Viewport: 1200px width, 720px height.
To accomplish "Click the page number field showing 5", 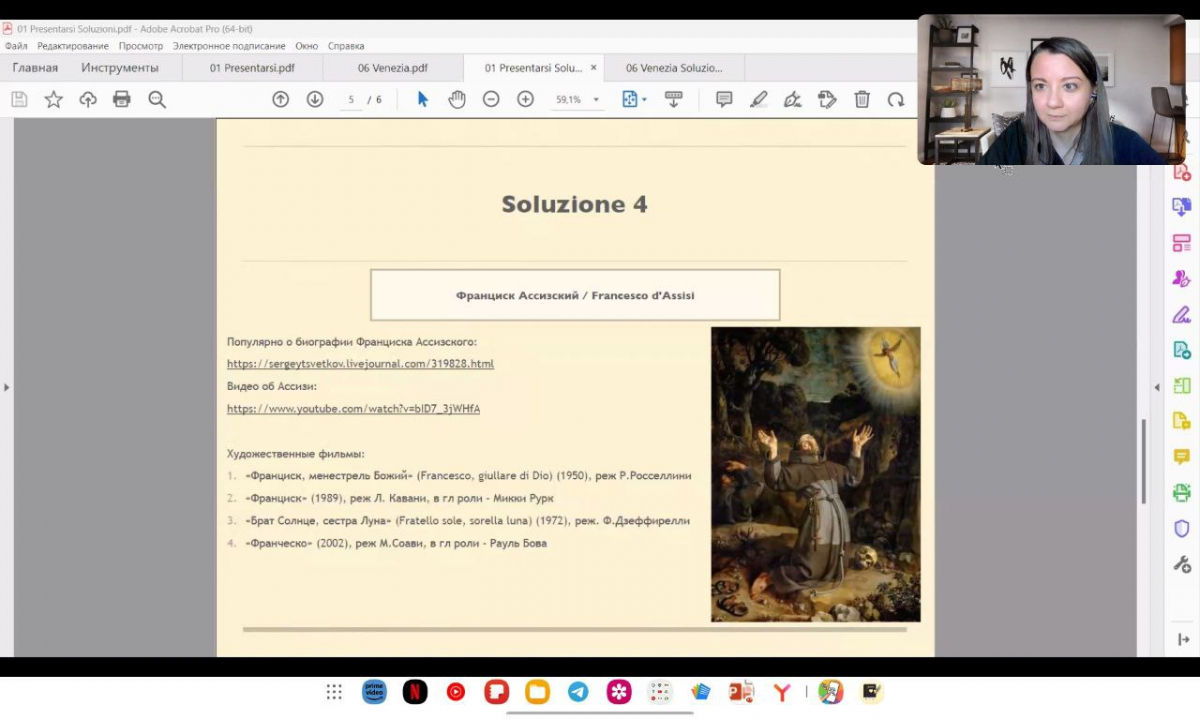I will (351, 100).
